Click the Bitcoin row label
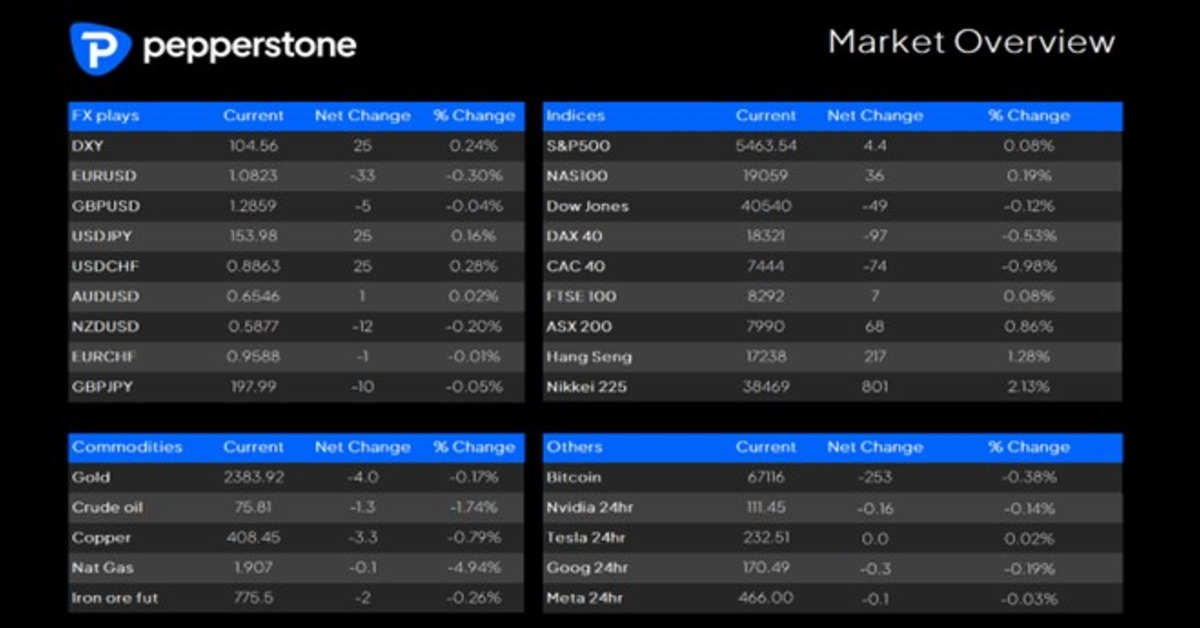 tap(574, 478)
